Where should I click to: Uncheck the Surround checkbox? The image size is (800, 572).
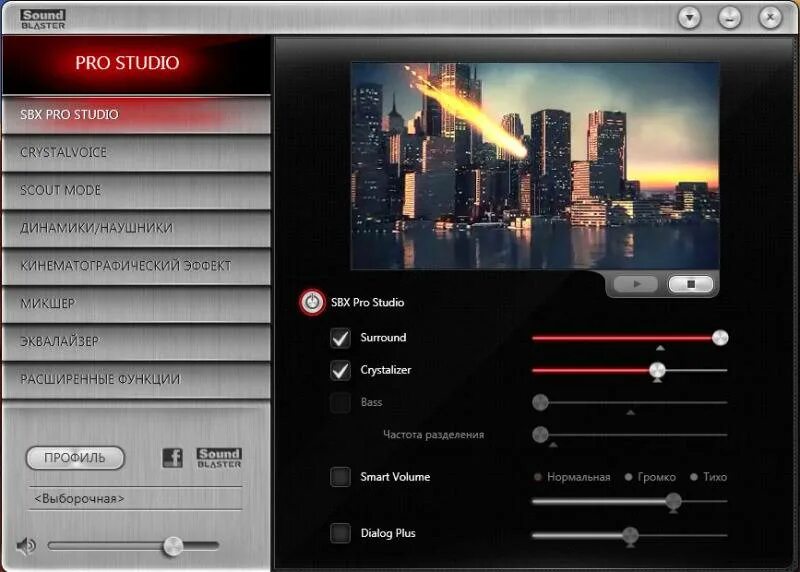340,338
